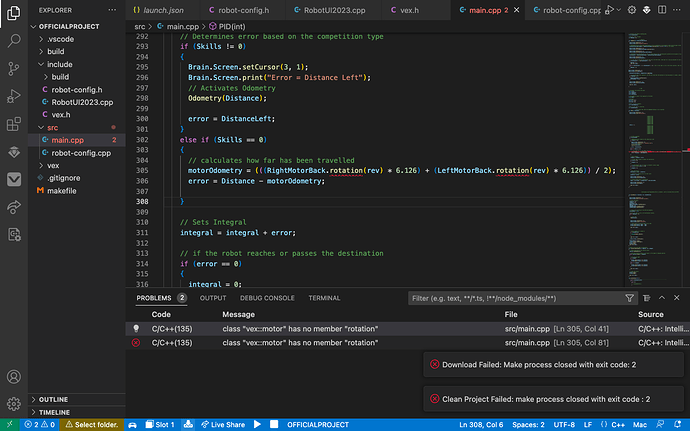This screenshot has width=690, height=431.
Task: Expand the vex folder
Action: click(x=77, y=166)
